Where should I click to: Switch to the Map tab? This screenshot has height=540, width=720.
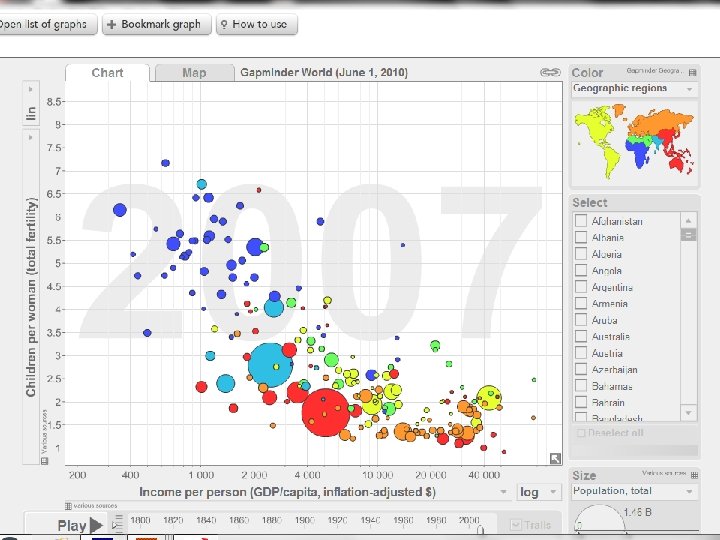coord(194,73)
